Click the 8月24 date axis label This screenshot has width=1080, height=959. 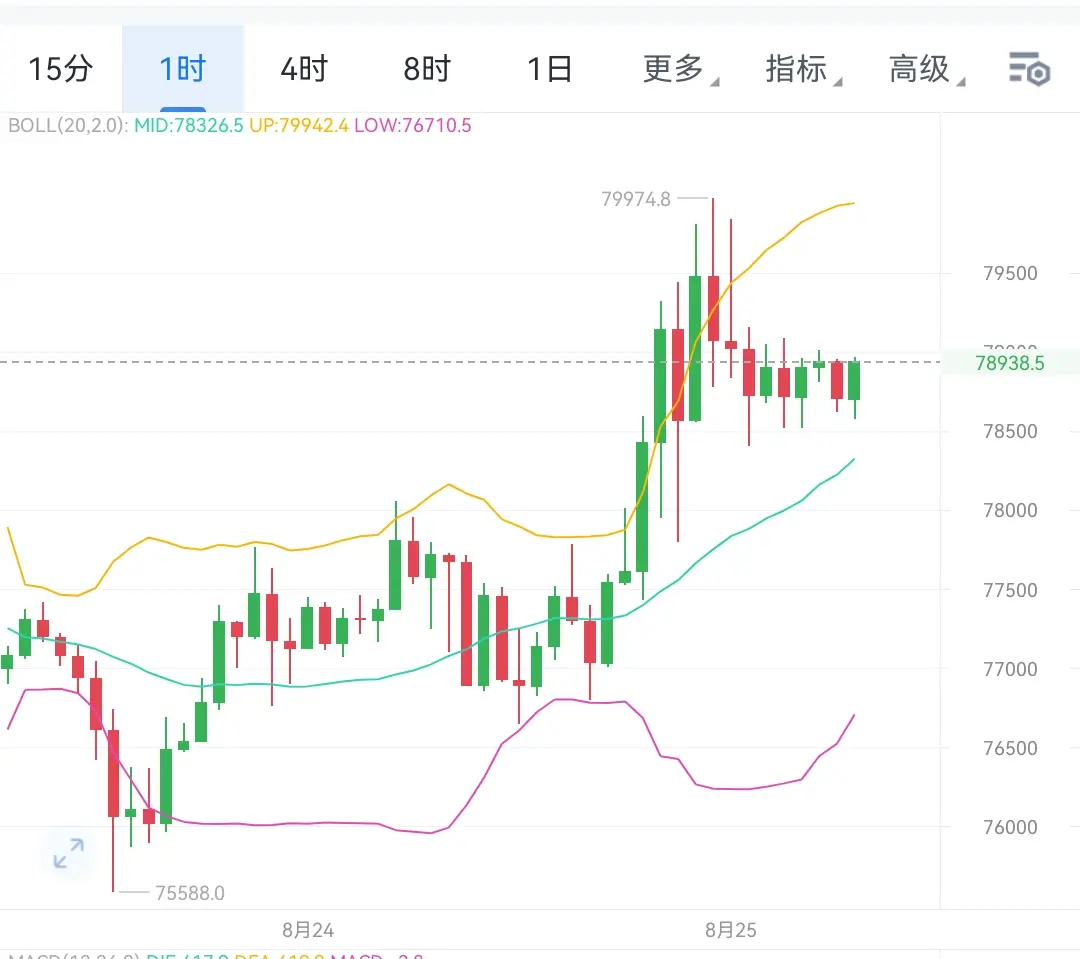308,930
